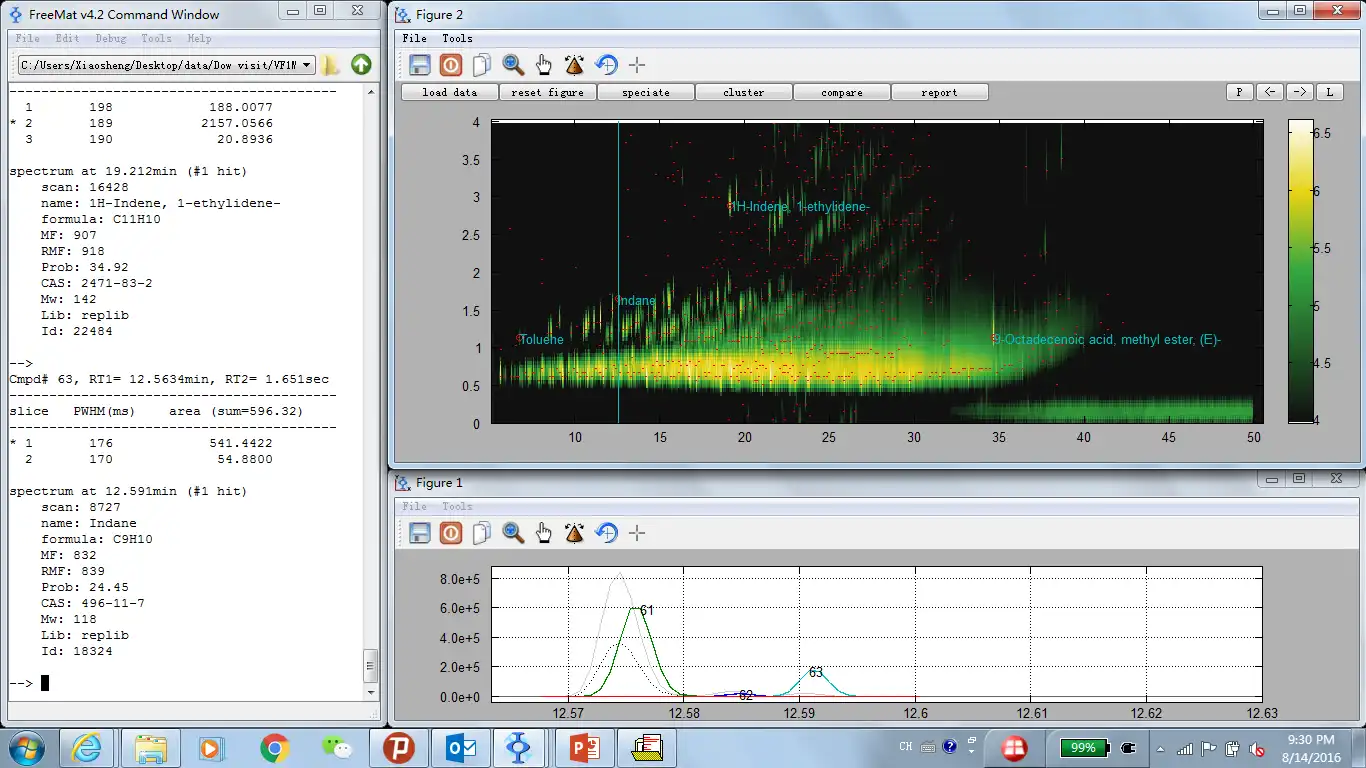Screen dimensions: 1366x768
Task: Click the red power/close icon in Figure 1
Action: pos(451,533)
